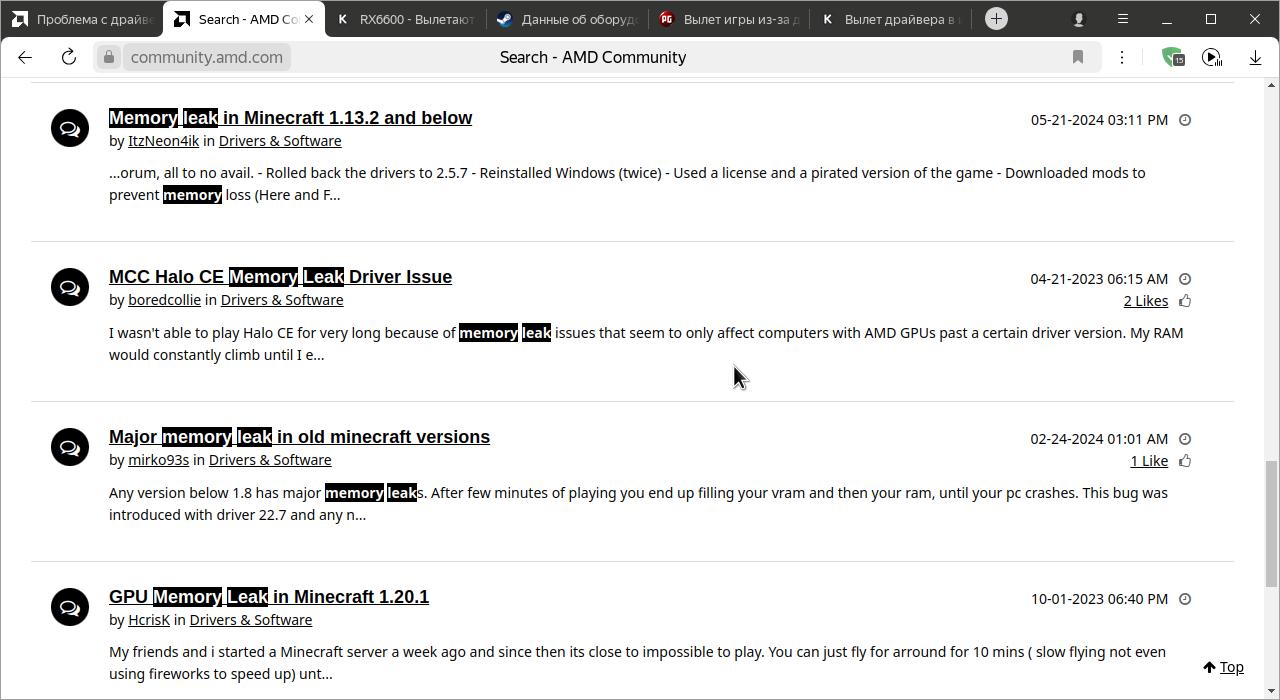Open the downloads arrow icon
The width and height of the screenshot is (1280, 700).
pos(1255,57)
